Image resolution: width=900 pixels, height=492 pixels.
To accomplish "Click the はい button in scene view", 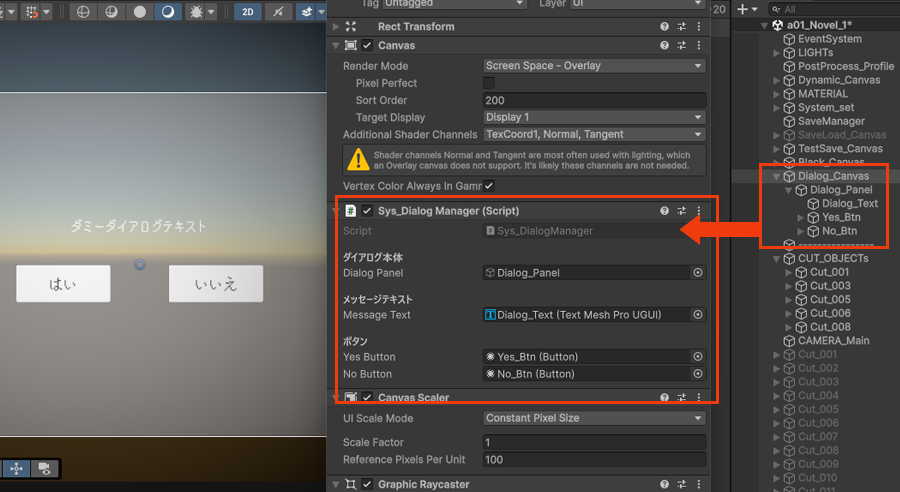I will (63, 284).
